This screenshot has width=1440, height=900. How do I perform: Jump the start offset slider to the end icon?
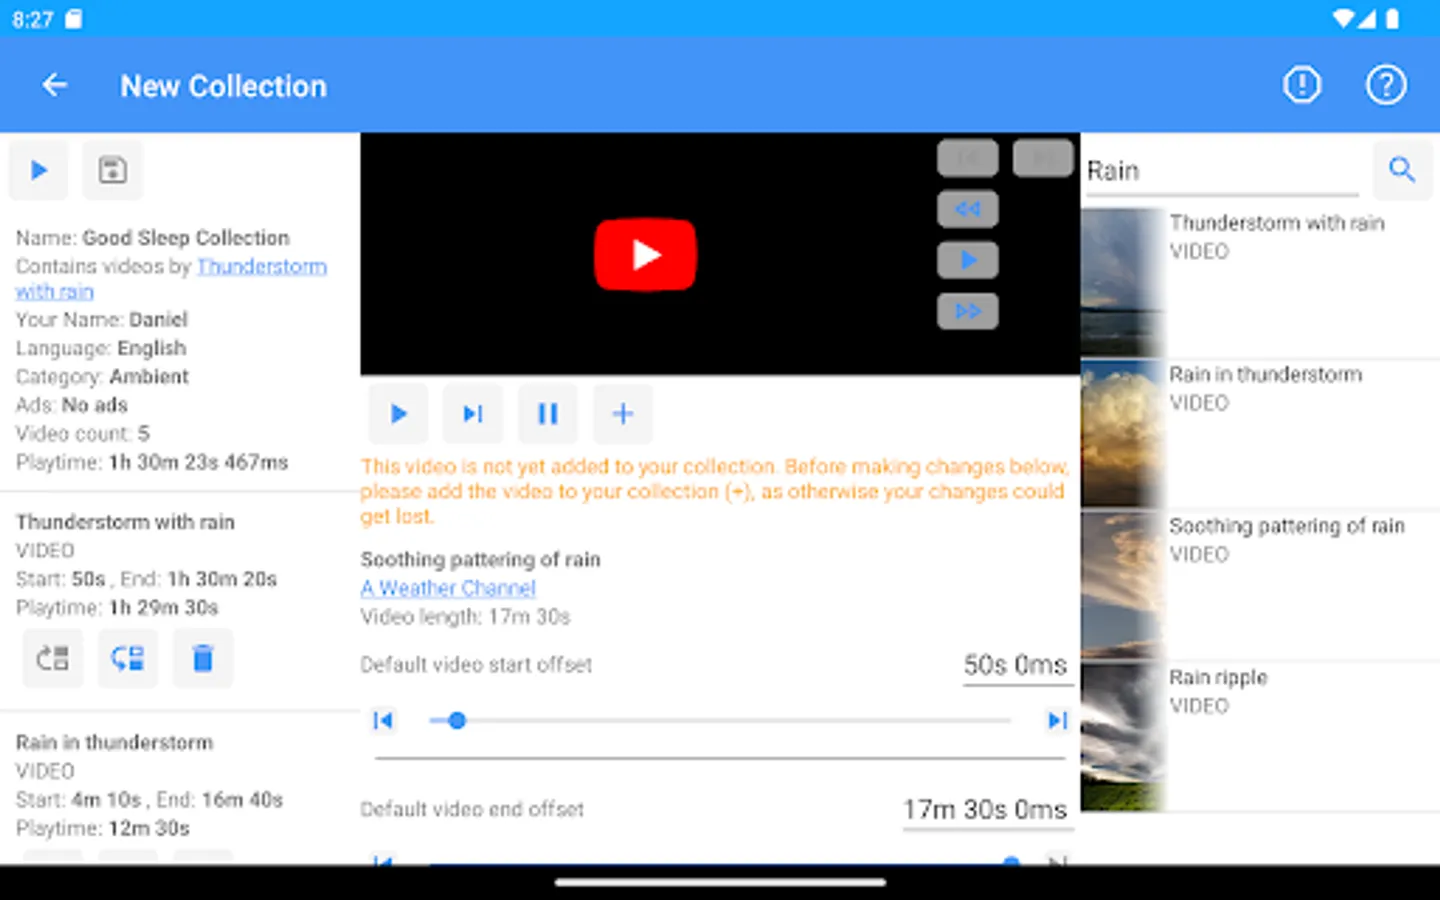point(1057,720)
